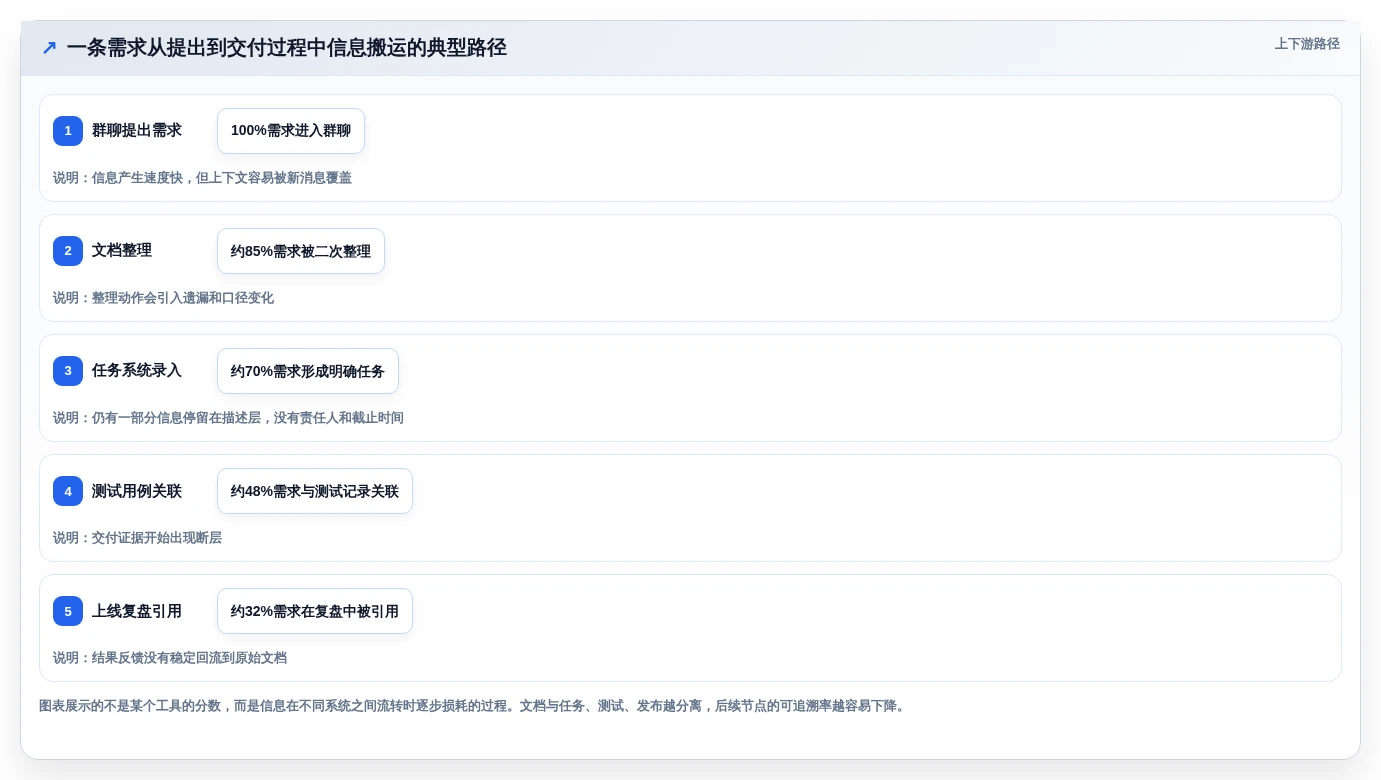
Task: Select step number 2 badge
Action: (68, 251)
